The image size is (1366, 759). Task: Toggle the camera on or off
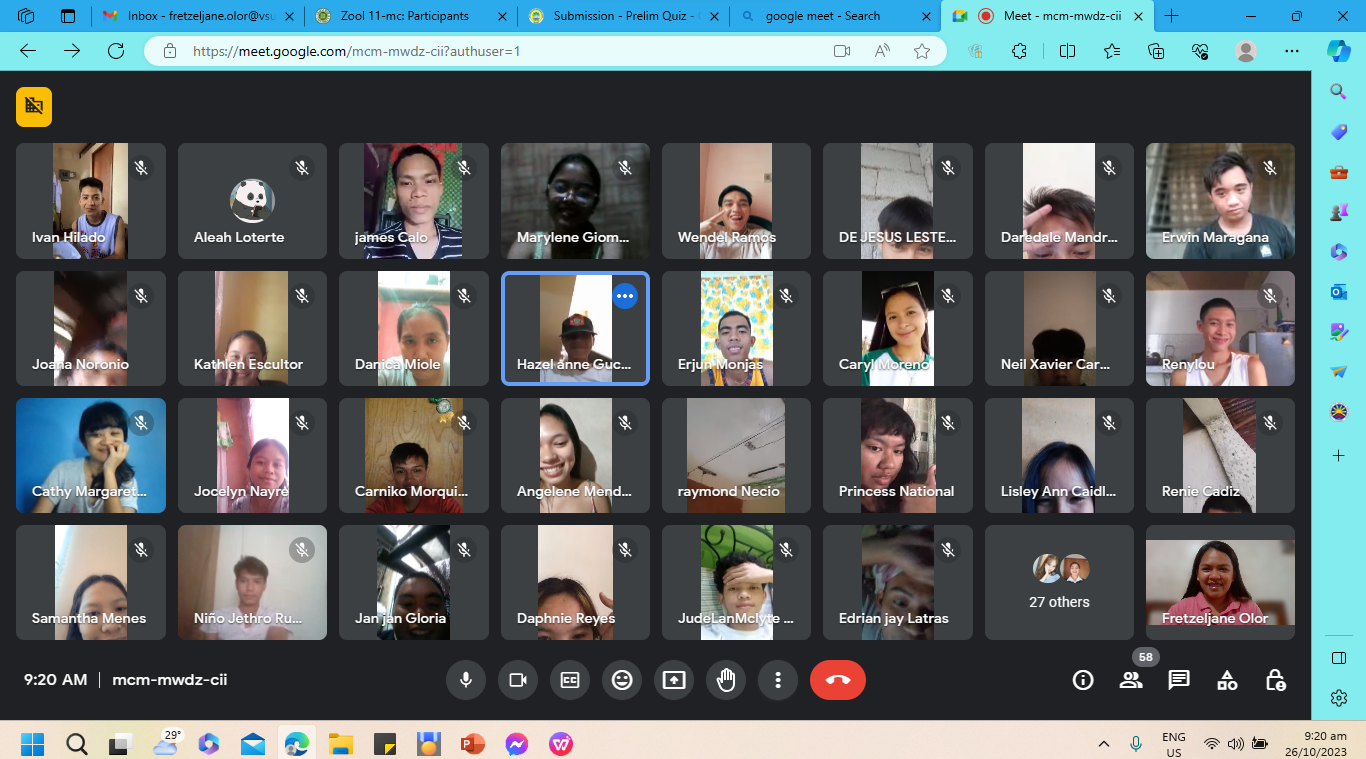coord(518,680)
